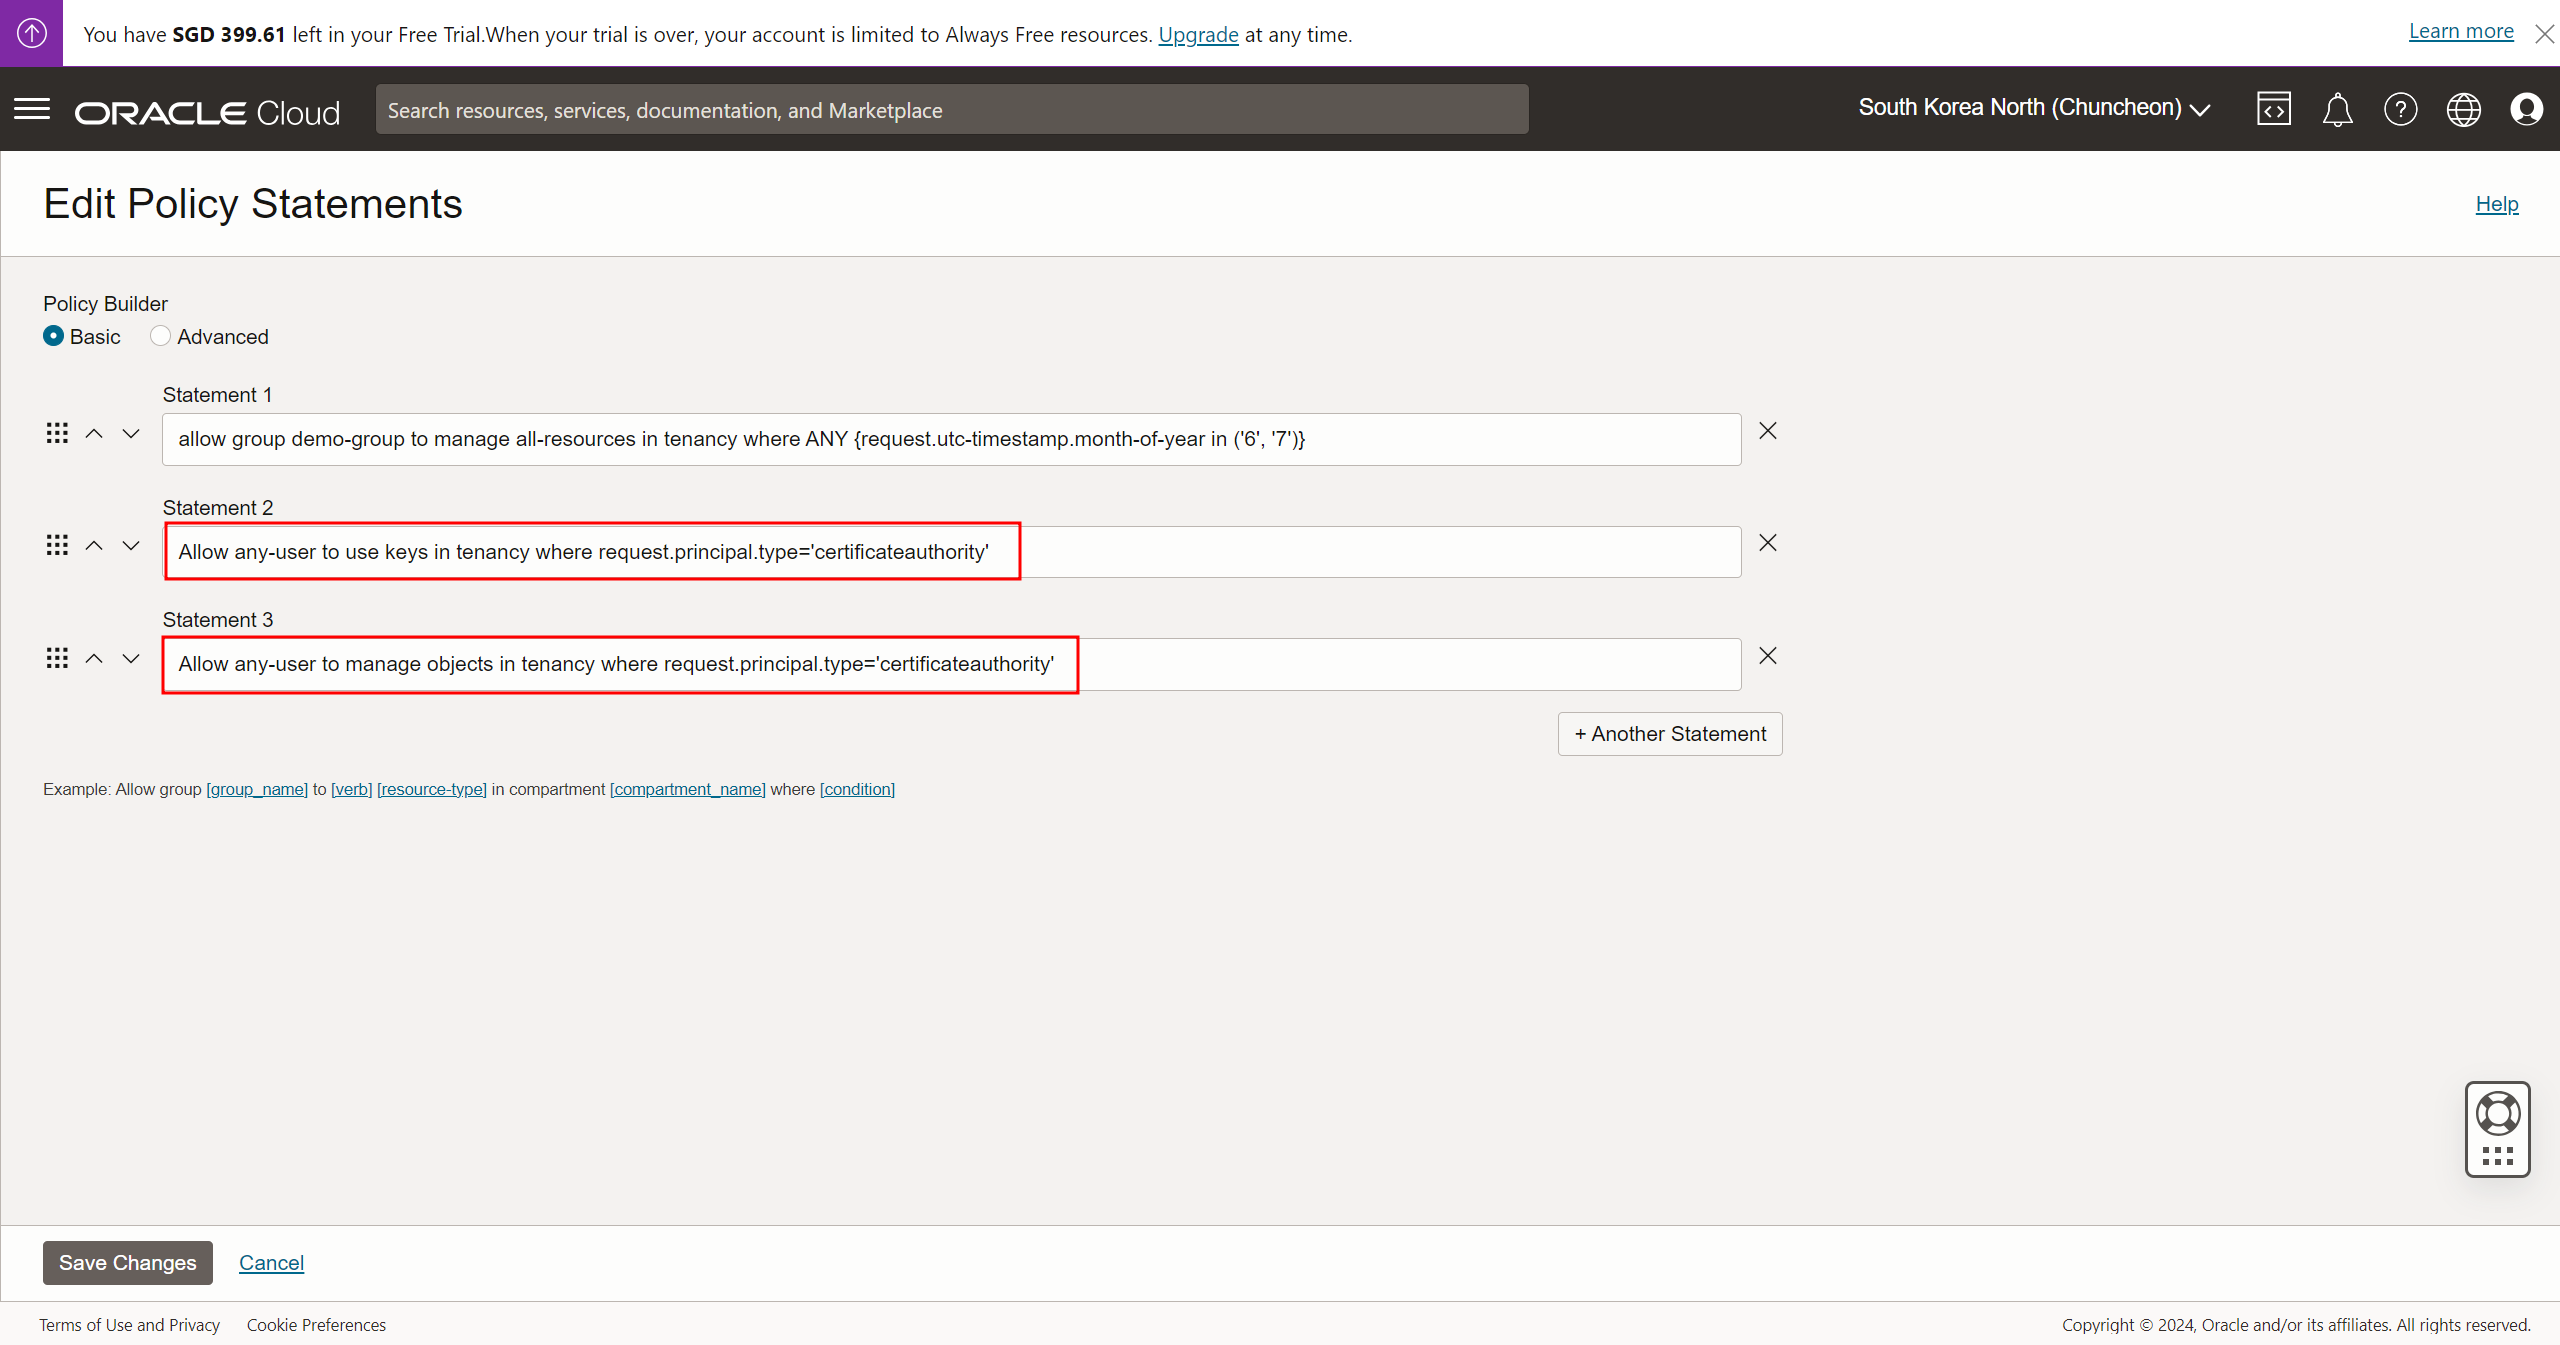This screenshot has width=2560, height=1345.
Task: Open the announcements bell icon
Action: [x=2336, y=109]
